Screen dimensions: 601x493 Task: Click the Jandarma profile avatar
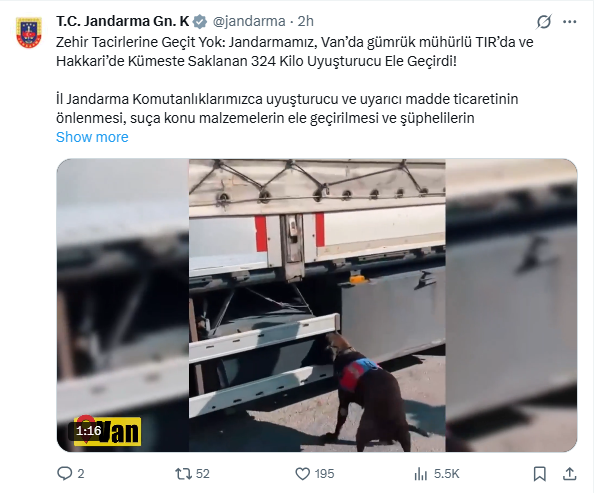[29, 33]
